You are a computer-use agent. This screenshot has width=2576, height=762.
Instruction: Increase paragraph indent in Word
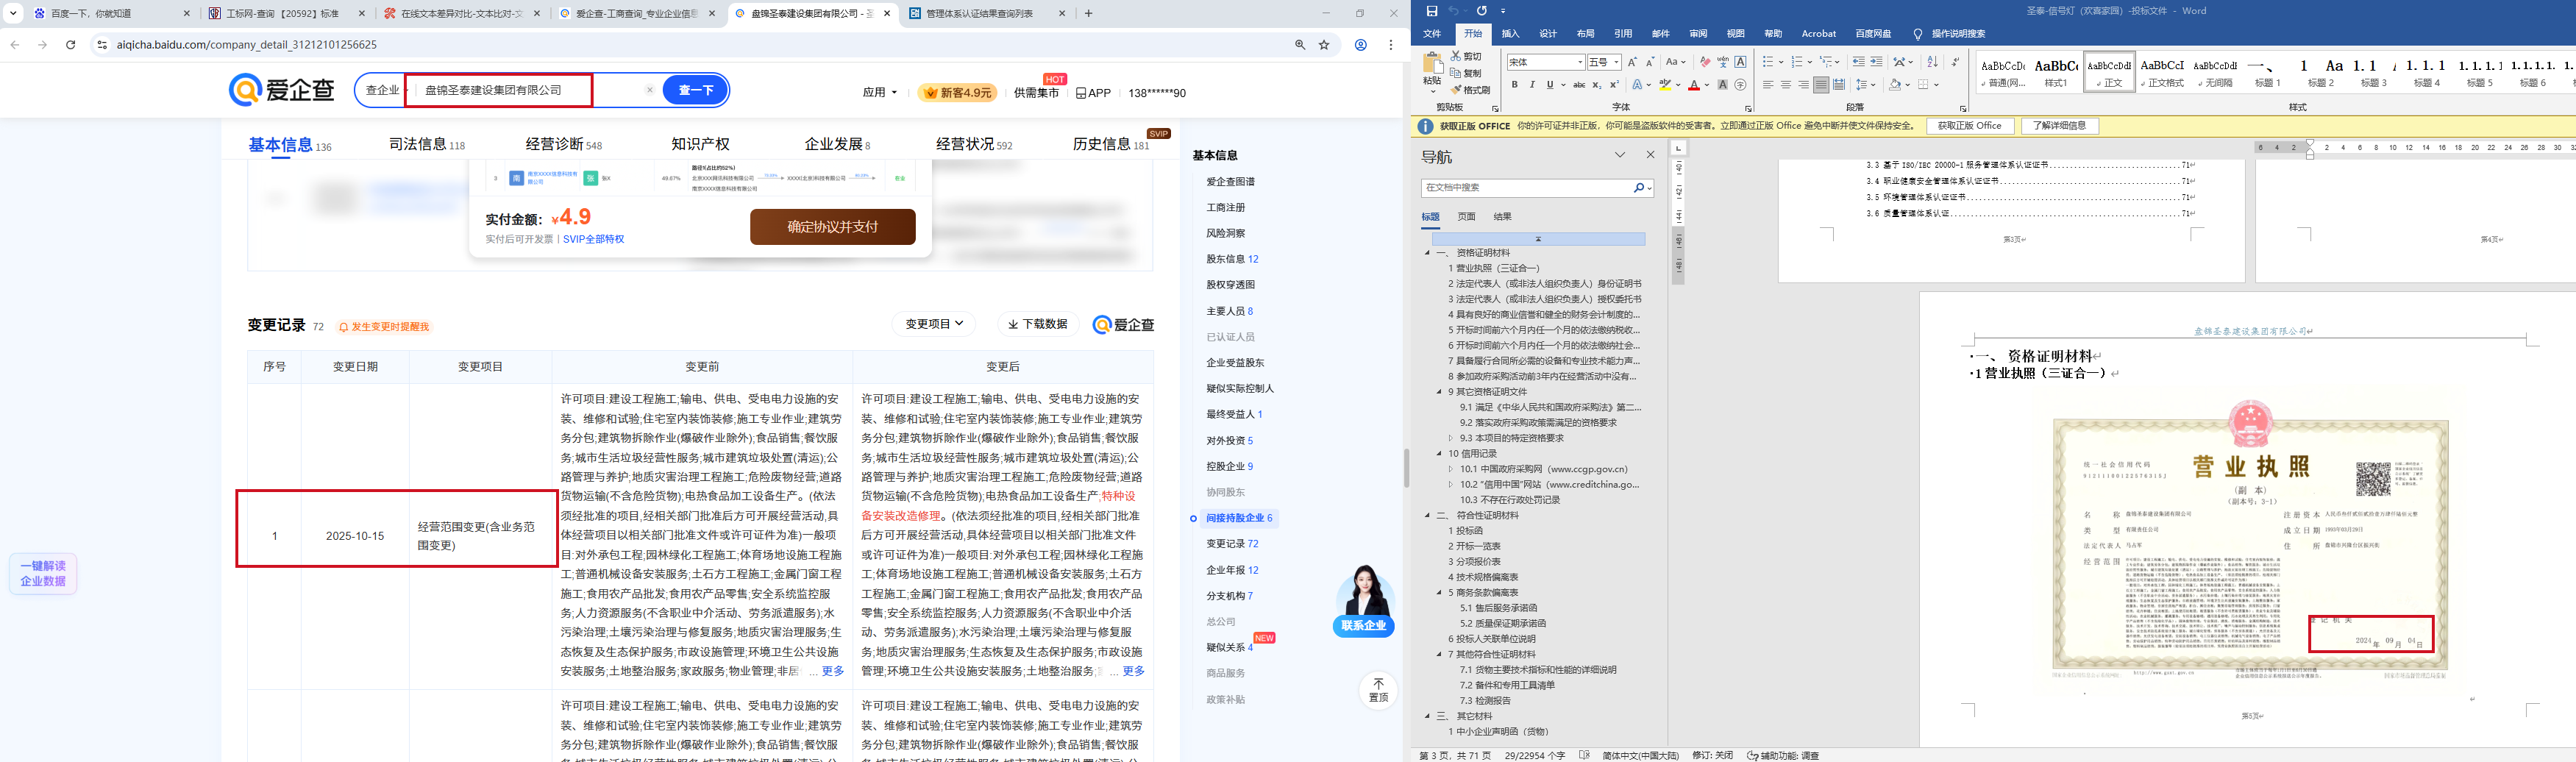point(1876,62)
